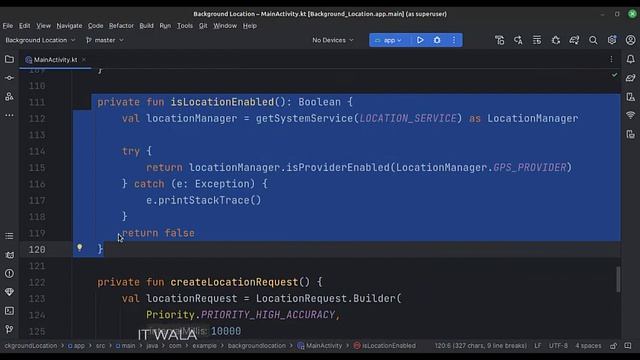Click the Attach Debugger toolbar icon
Image resolution: width=640 pixels, height=360 pixels.
(x=556, y=40)
